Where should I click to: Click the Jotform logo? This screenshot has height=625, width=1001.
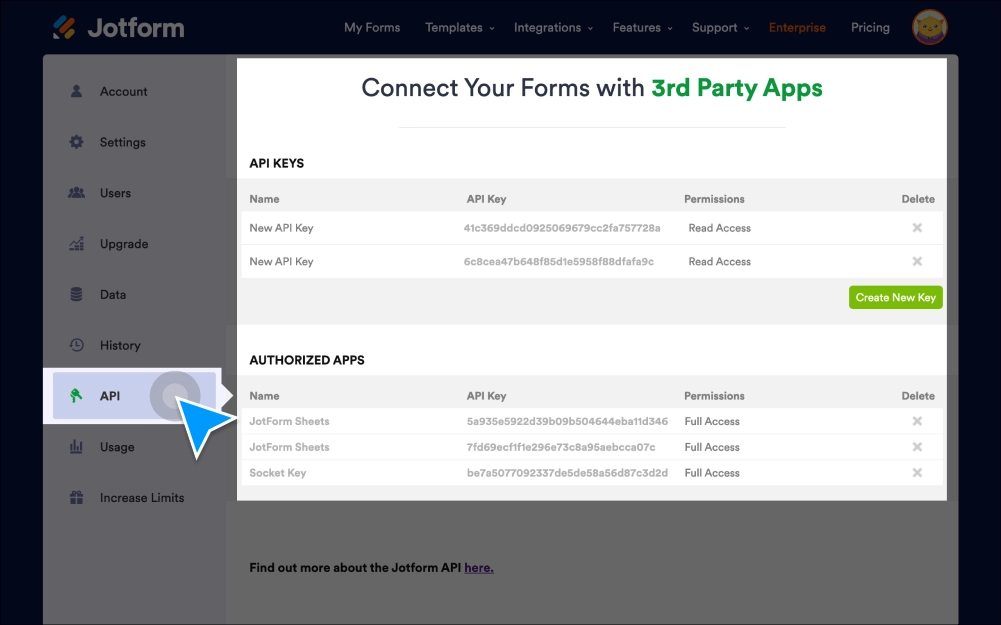117,27
